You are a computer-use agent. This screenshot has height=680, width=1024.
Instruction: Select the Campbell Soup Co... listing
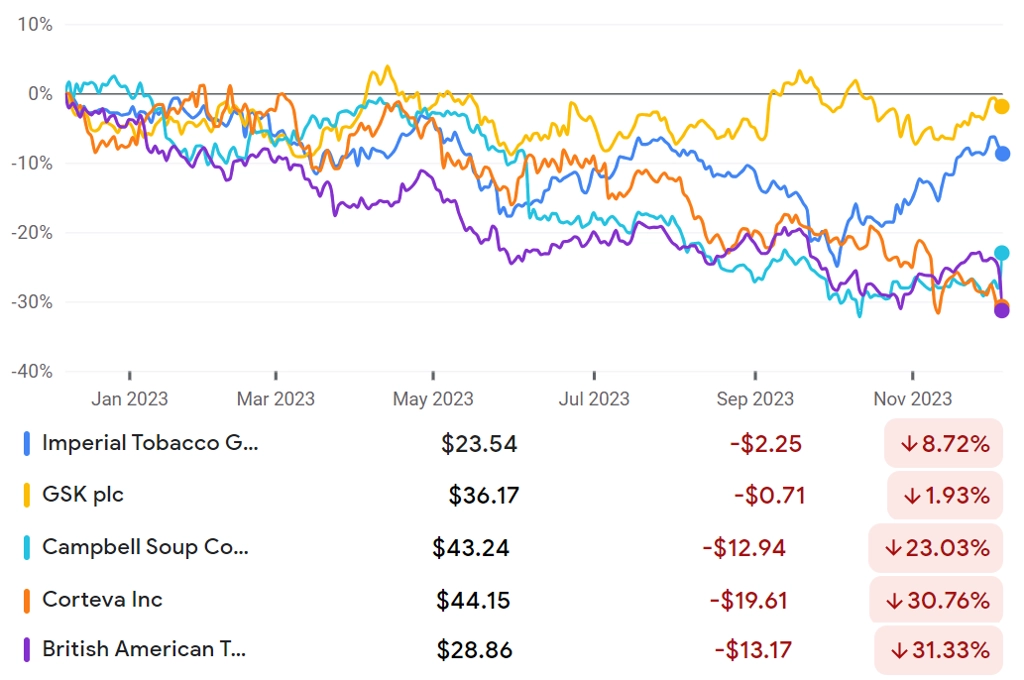[513, 547]
